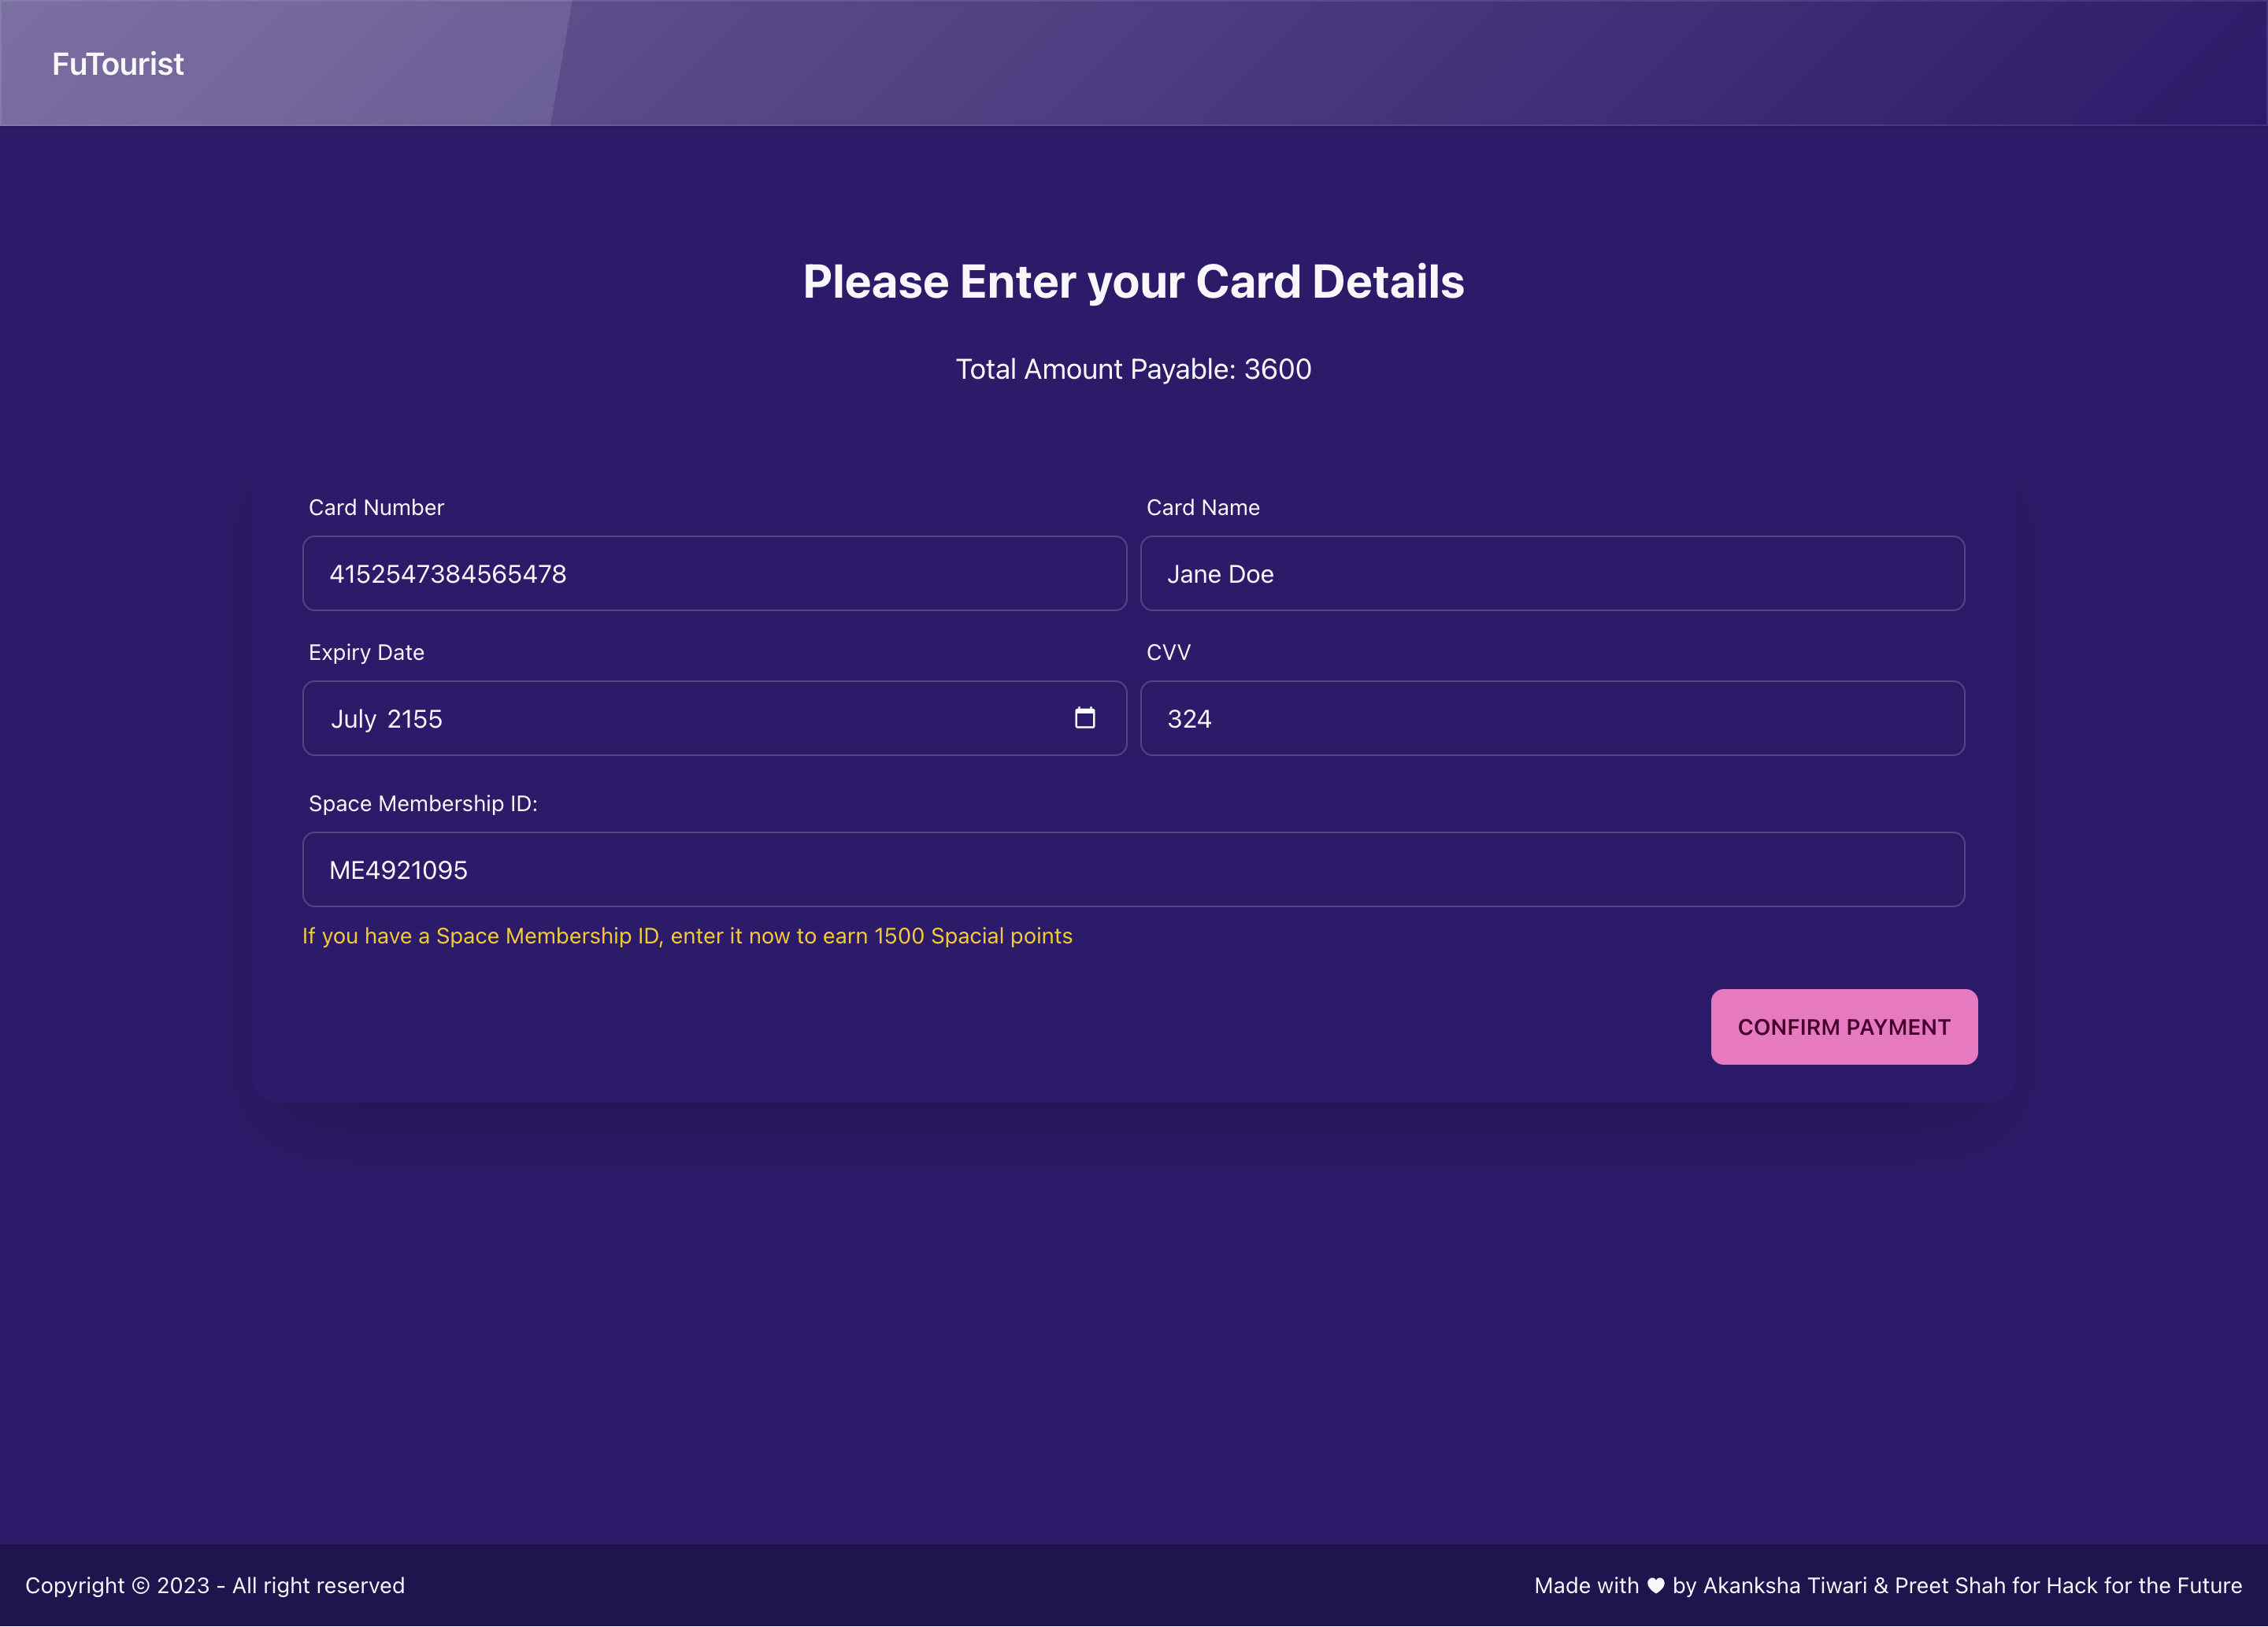
Task: Open the expiry date calendar picker
Action: point(1084,718)
